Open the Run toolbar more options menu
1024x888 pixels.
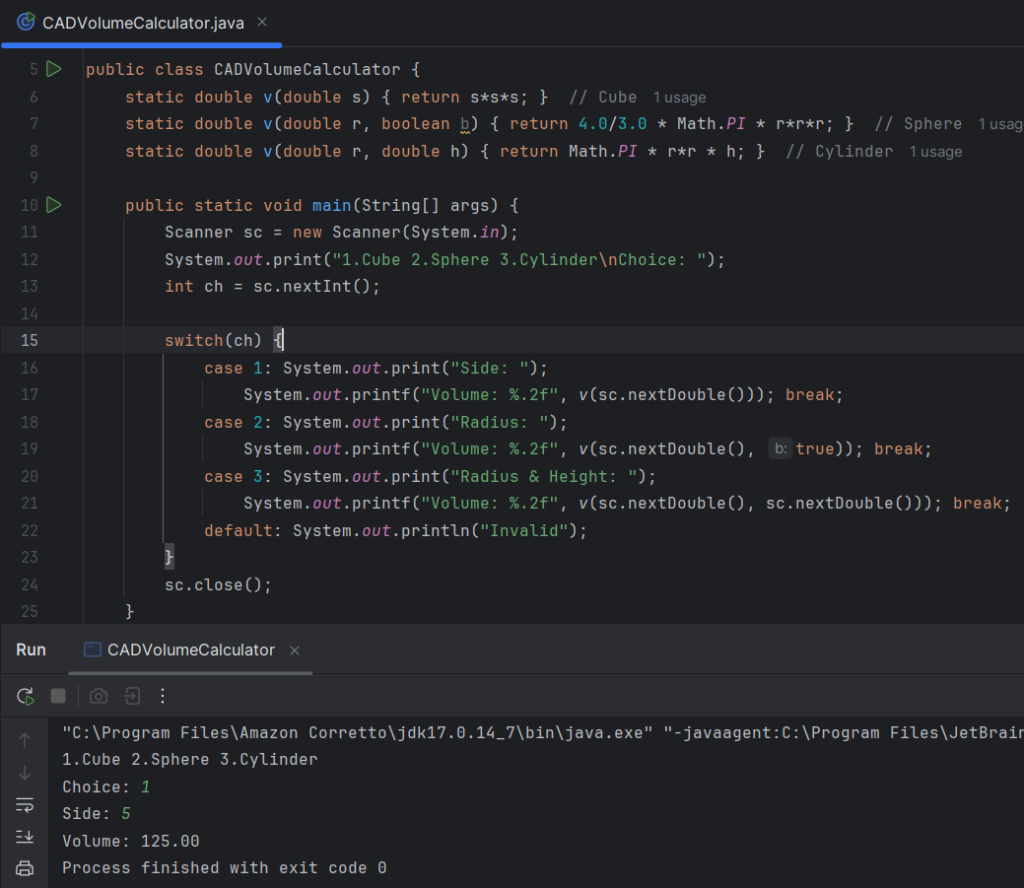[163, 696]
